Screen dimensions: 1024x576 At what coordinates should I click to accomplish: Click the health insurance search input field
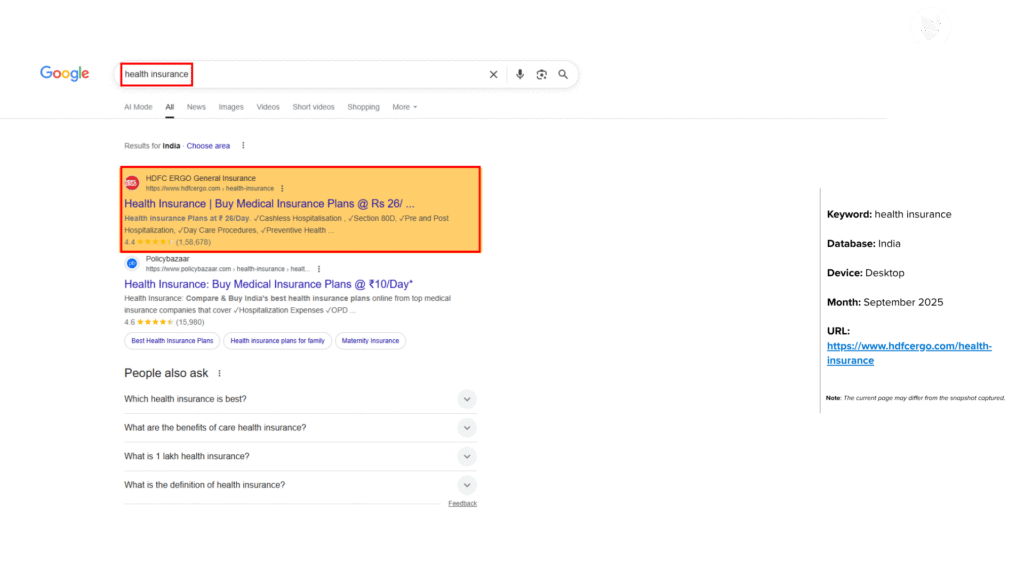tap(300, 75)
